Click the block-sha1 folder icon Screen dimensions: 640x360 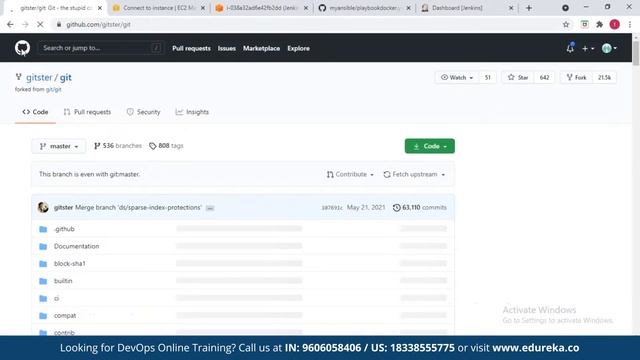tap(43, 264)
